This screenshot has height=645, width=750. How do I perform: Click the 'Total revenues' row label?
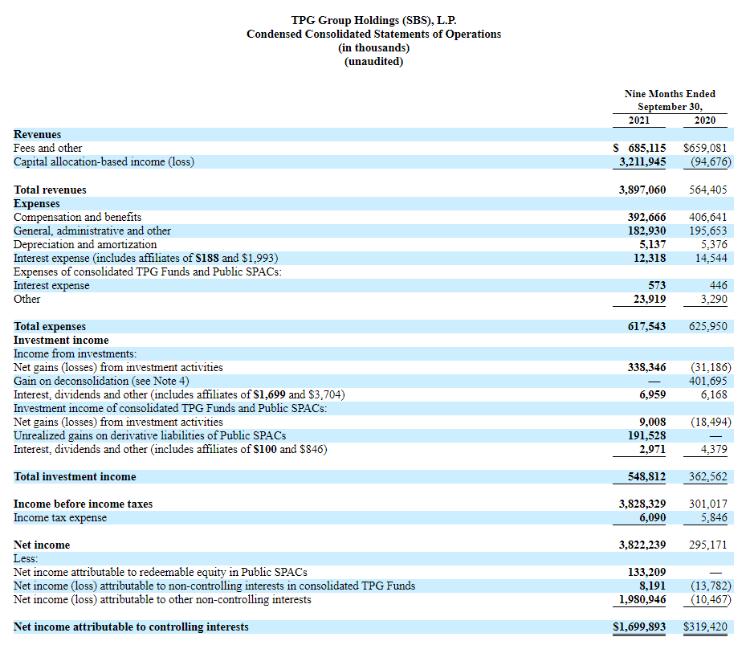50,190
